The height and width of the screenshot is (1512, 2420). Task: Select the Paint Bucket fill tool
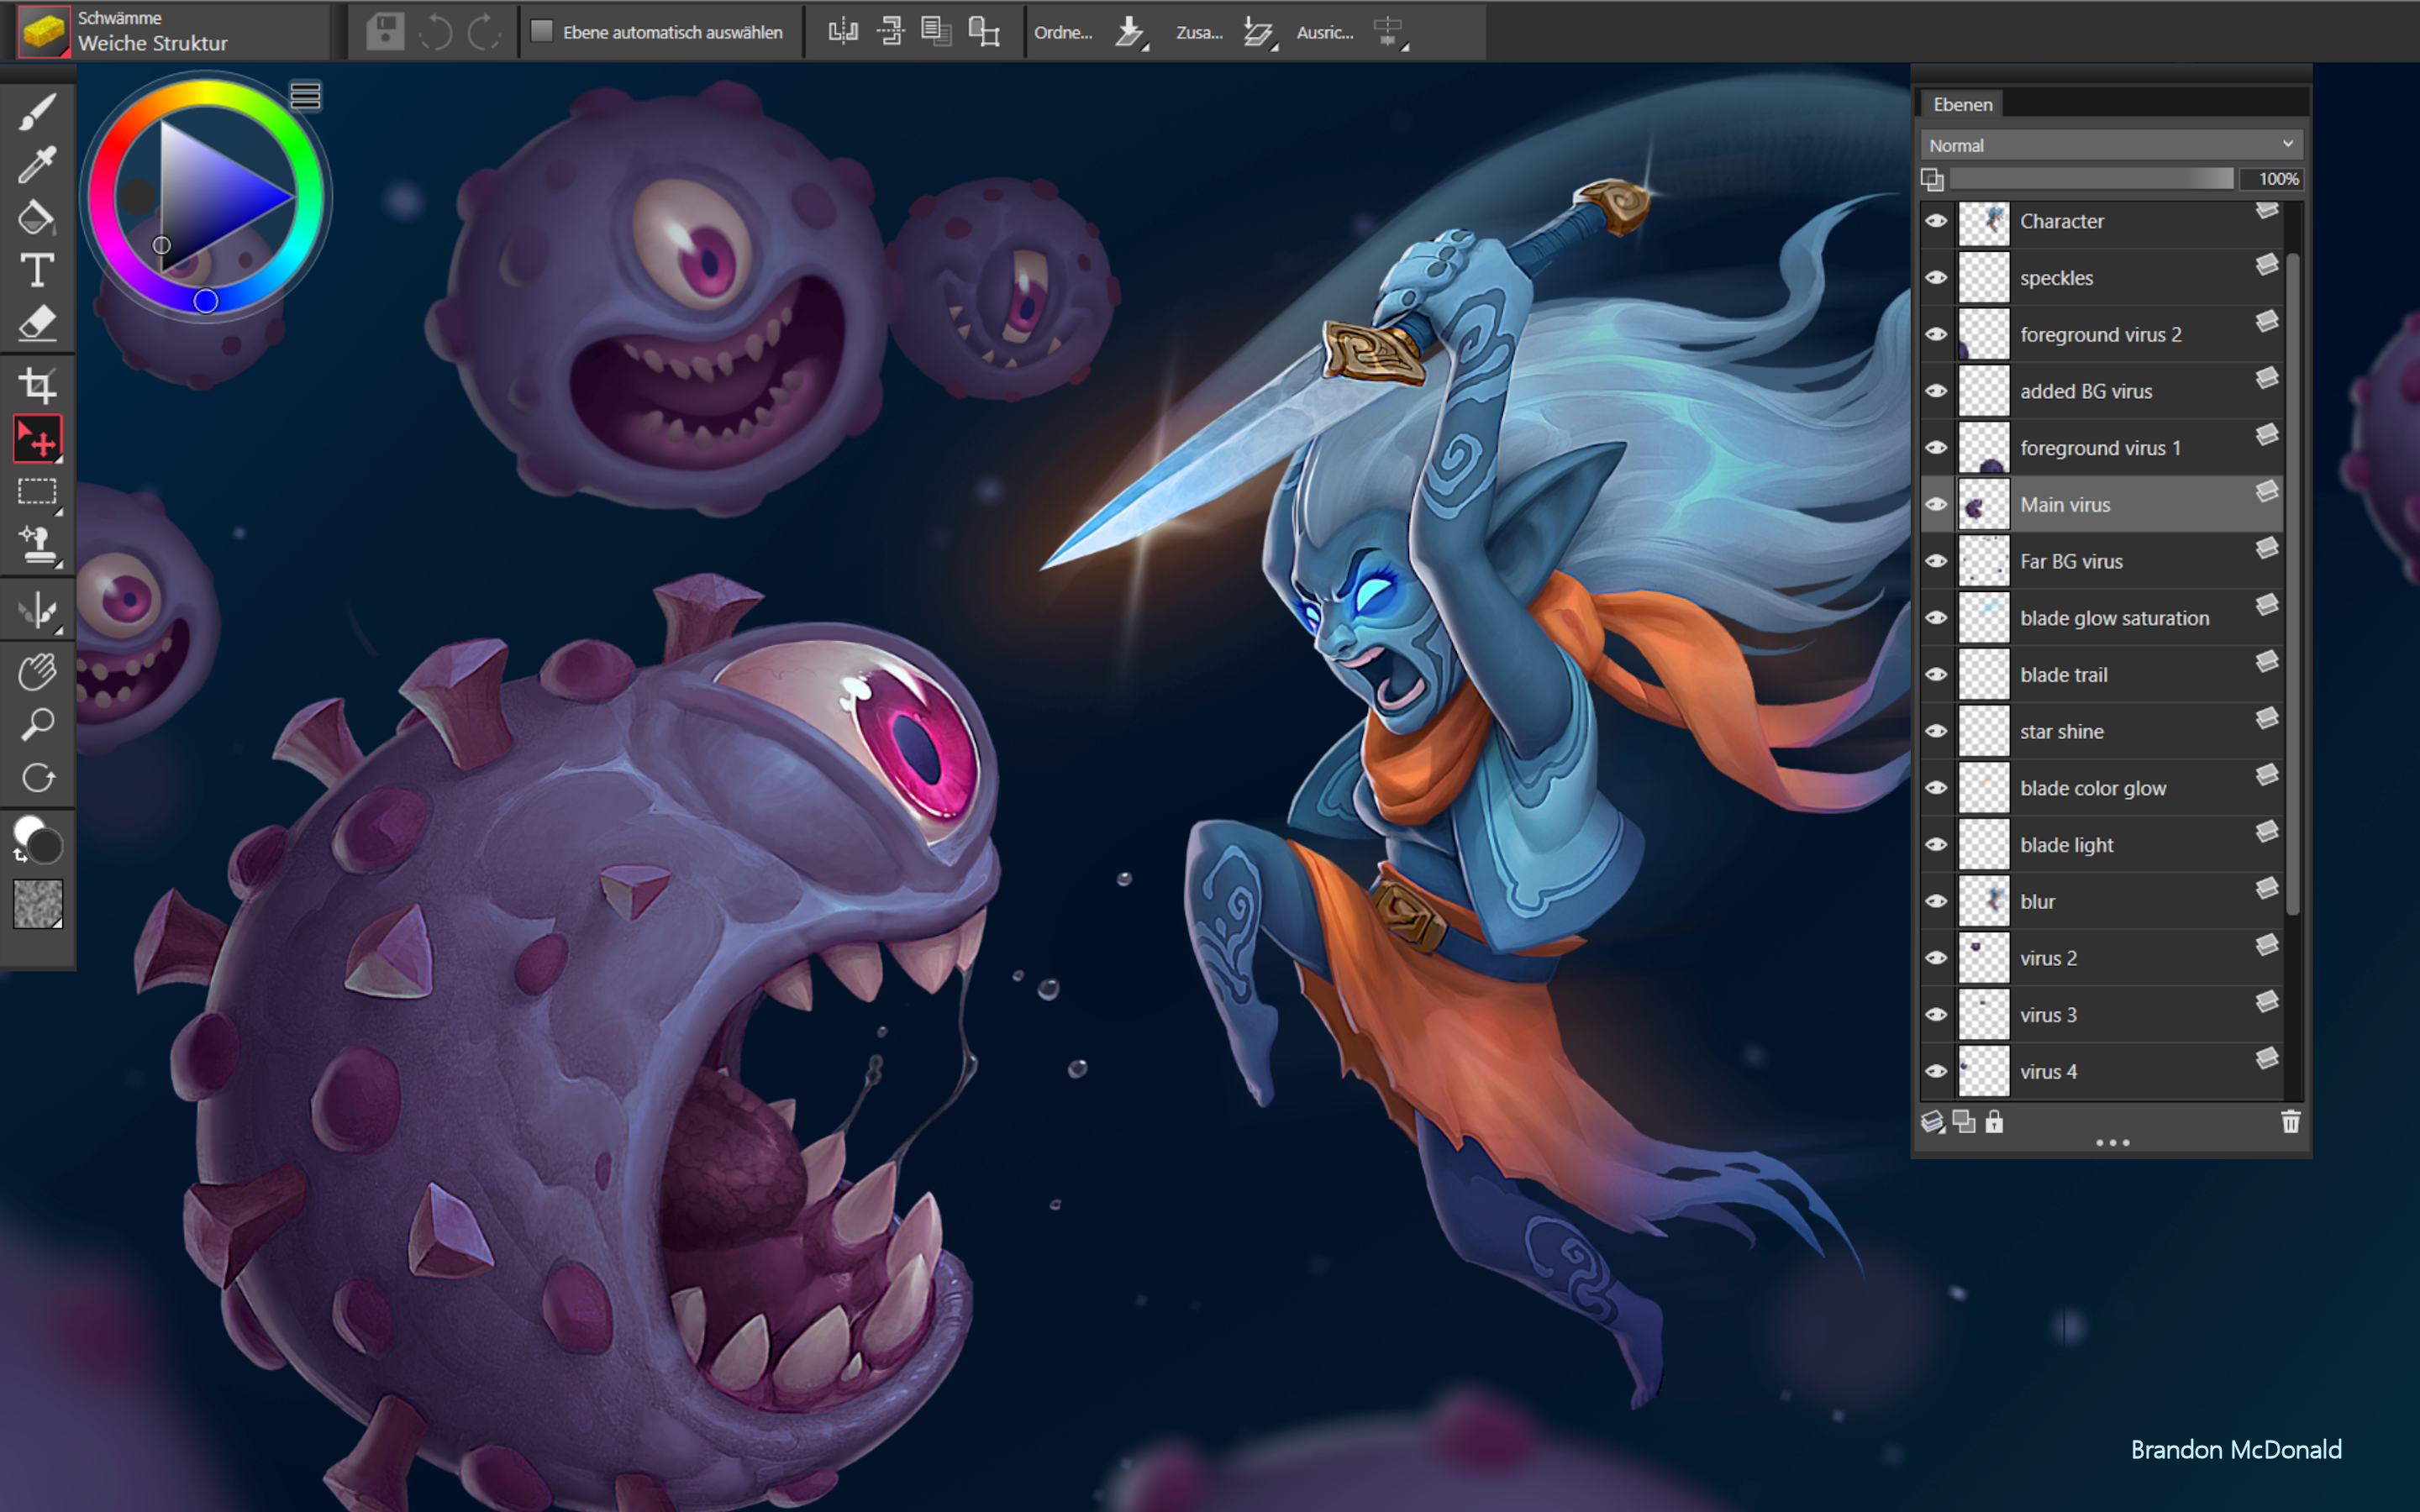37,217
